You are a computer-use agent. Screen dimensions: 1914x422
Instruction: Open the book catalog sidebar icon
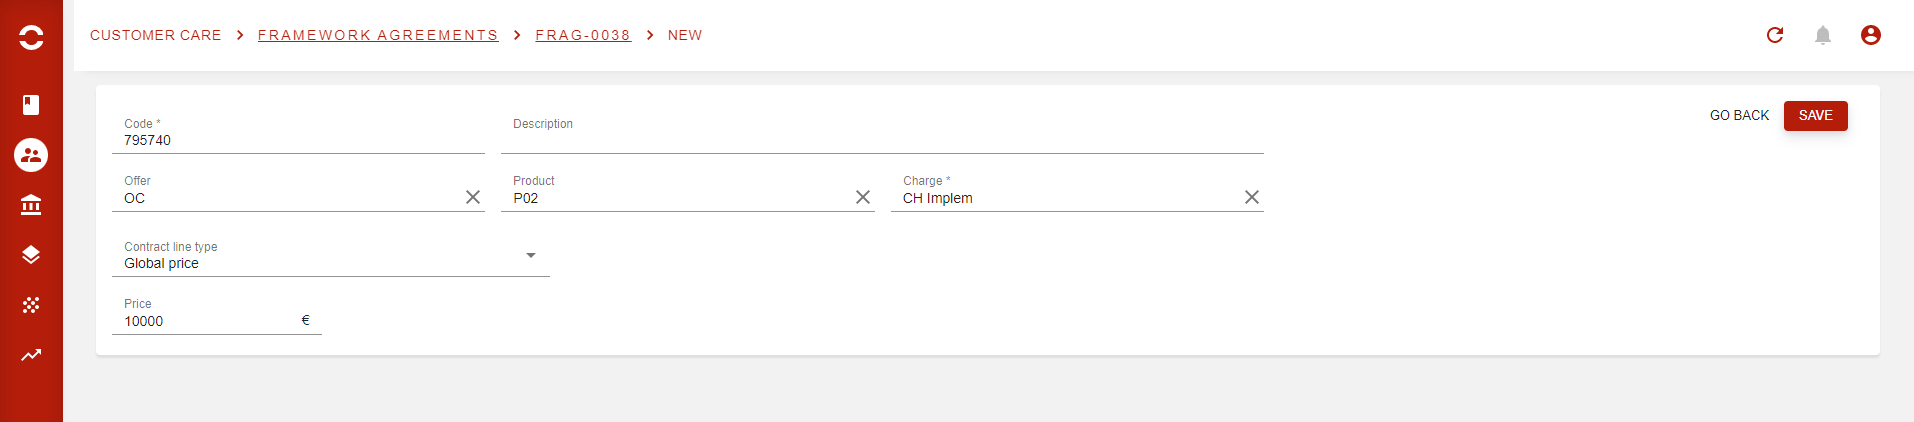31,105
